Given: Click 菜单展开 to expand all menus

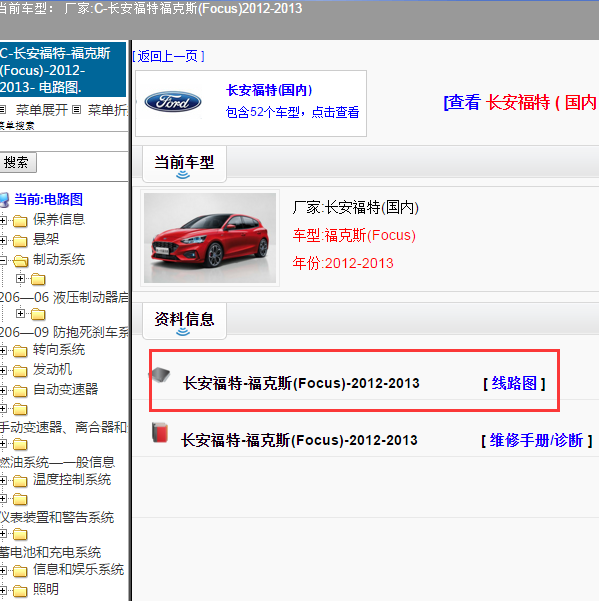Looking at the screenshot, I should click(41, 110).
